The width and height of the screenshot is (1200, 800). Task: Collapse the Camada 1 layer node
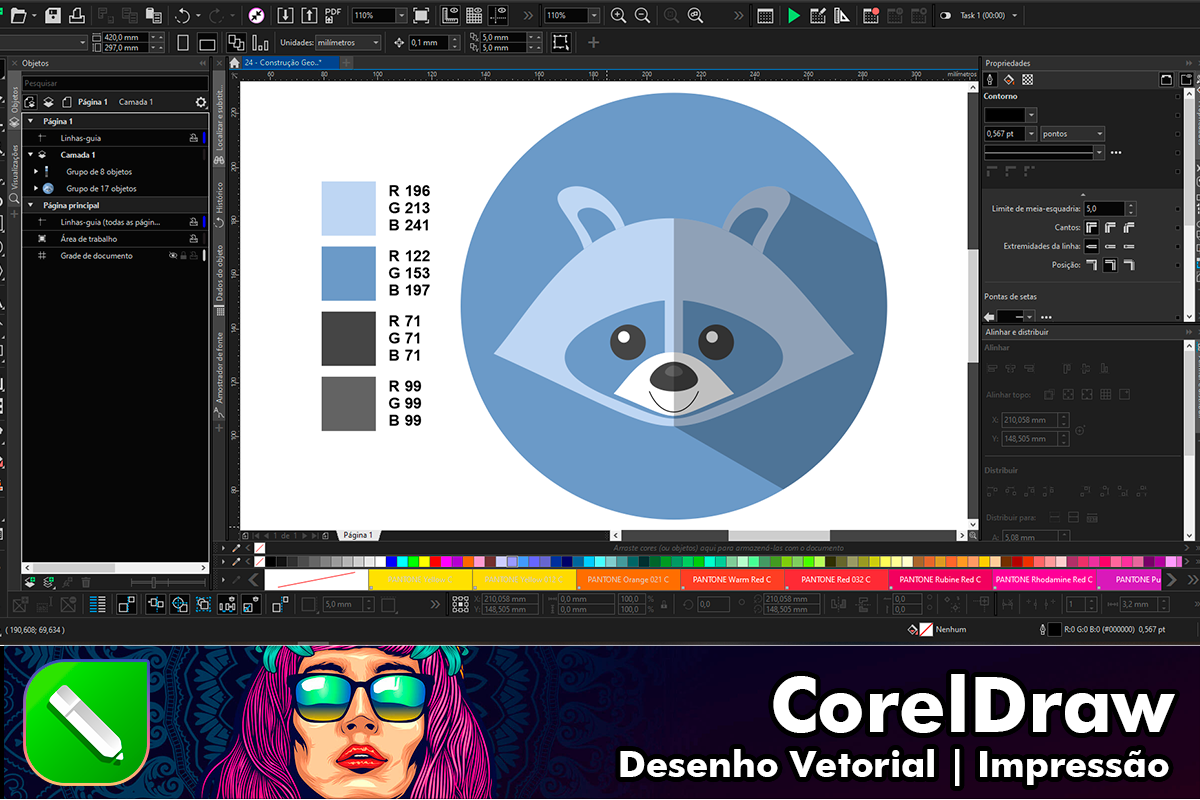[x=31, y=155]
